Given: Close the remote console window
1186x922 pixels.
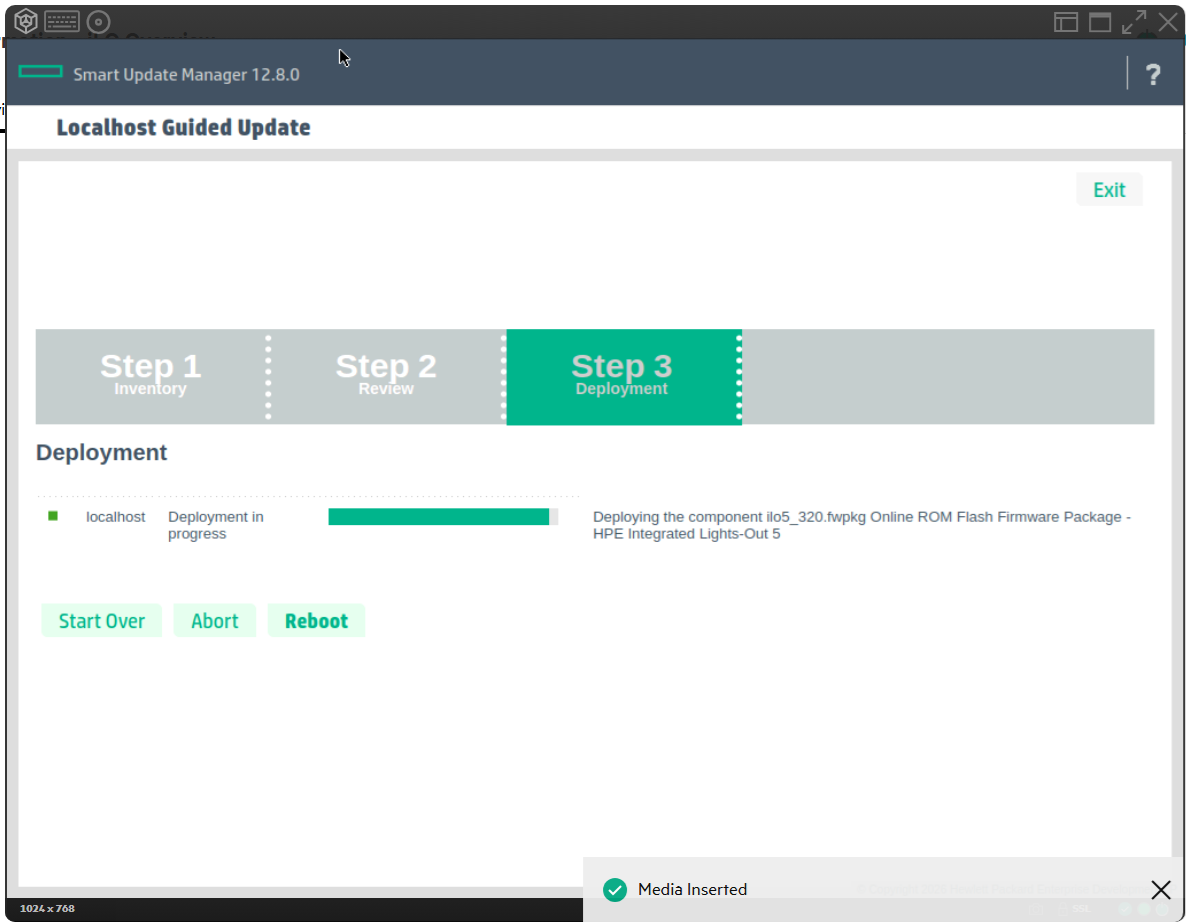Looking at the screenshot, I should 1168,22.
